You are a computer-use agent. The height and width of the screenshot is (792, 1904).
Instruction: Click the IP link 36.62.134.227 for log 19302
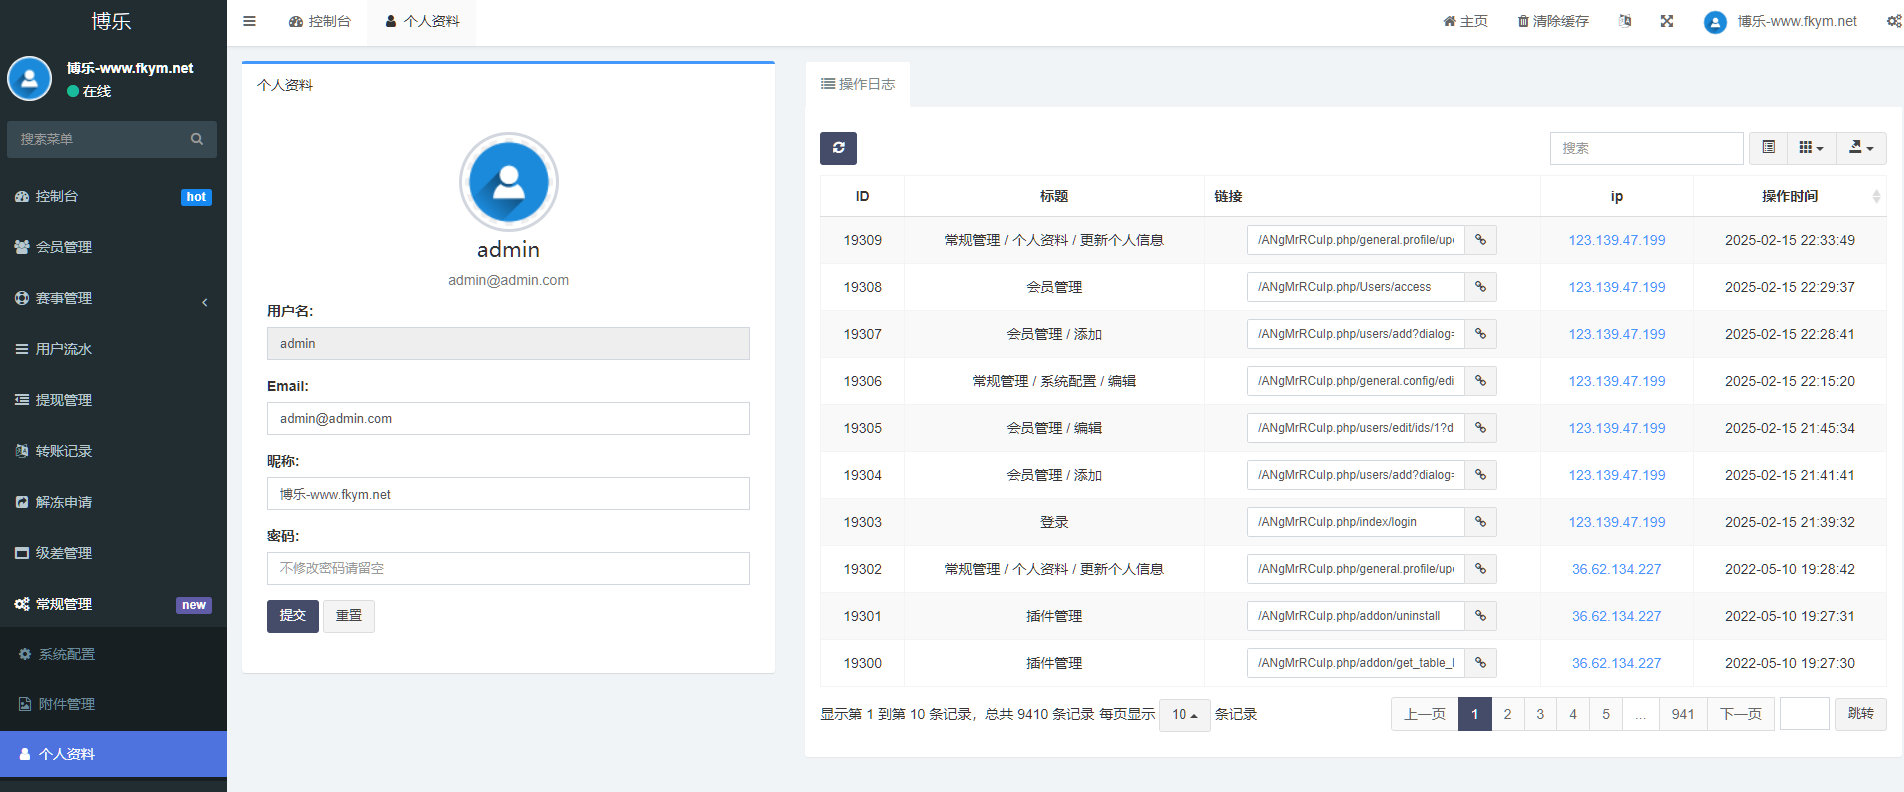pyautogui.click(x=1616, y=569)
